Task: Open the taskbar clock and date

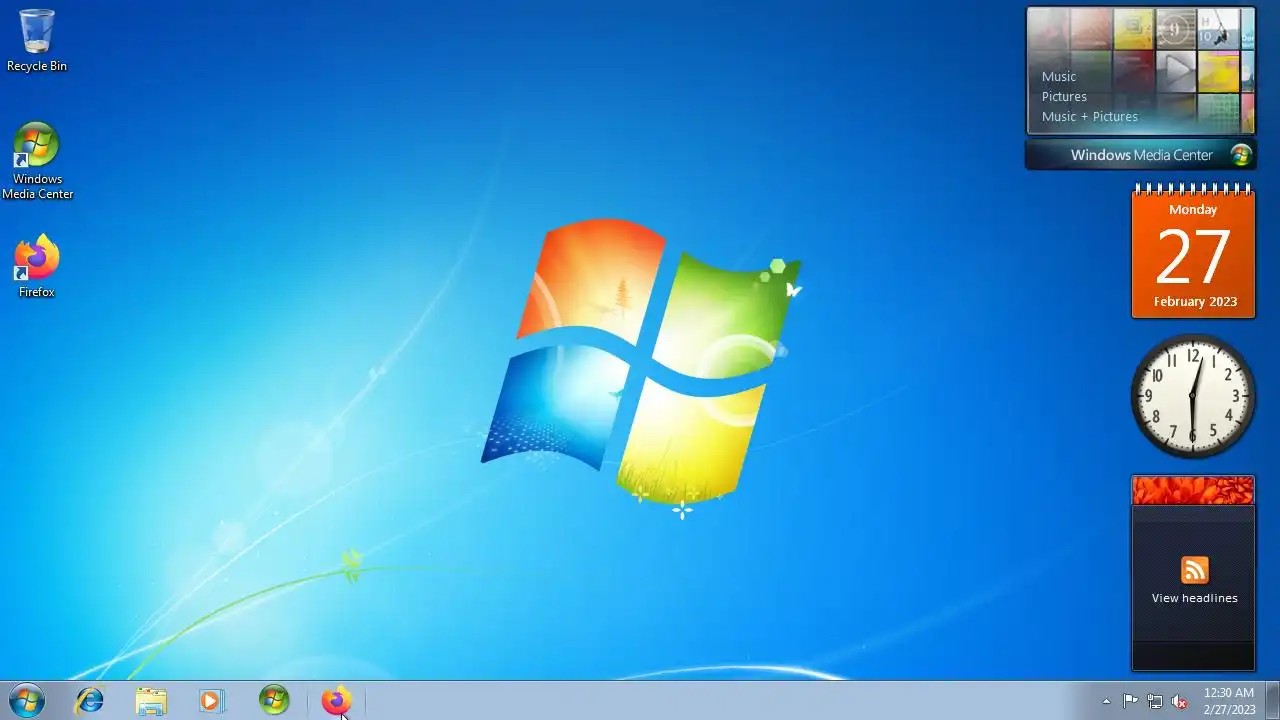Action: [x=1229, y=701]
